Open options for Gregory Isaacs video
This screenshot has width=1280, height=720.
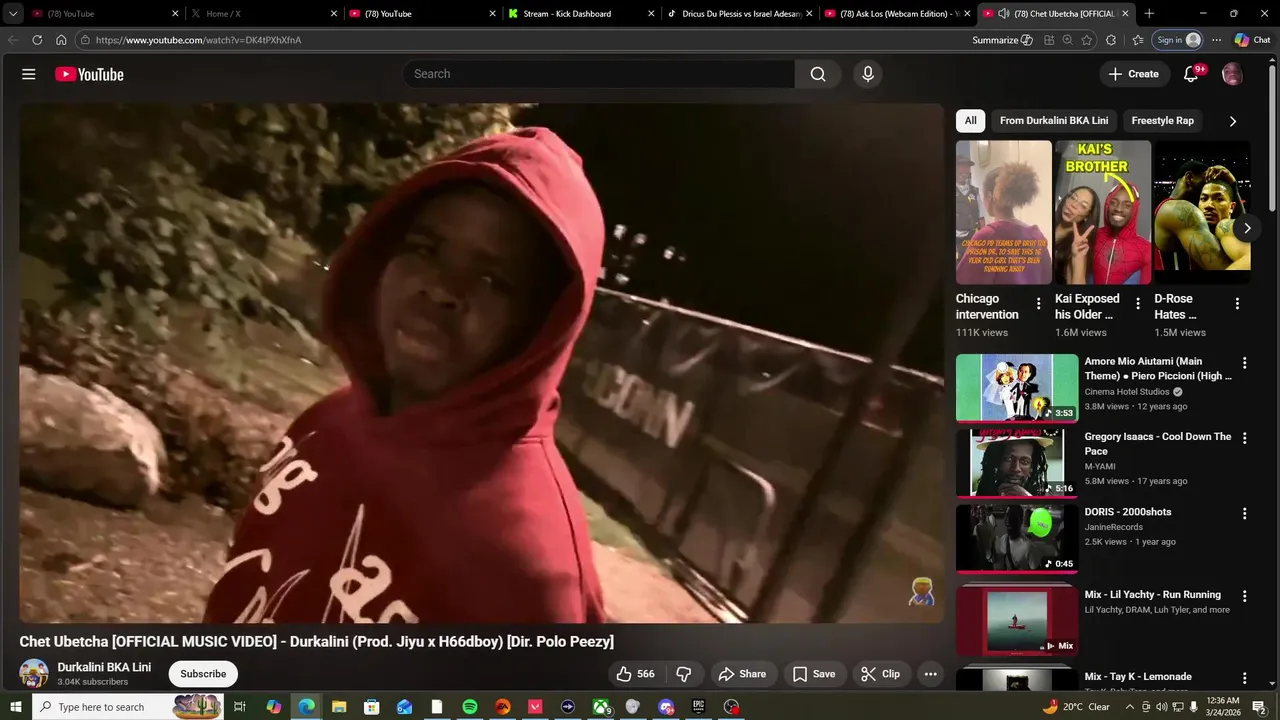tap(1245, 438)
